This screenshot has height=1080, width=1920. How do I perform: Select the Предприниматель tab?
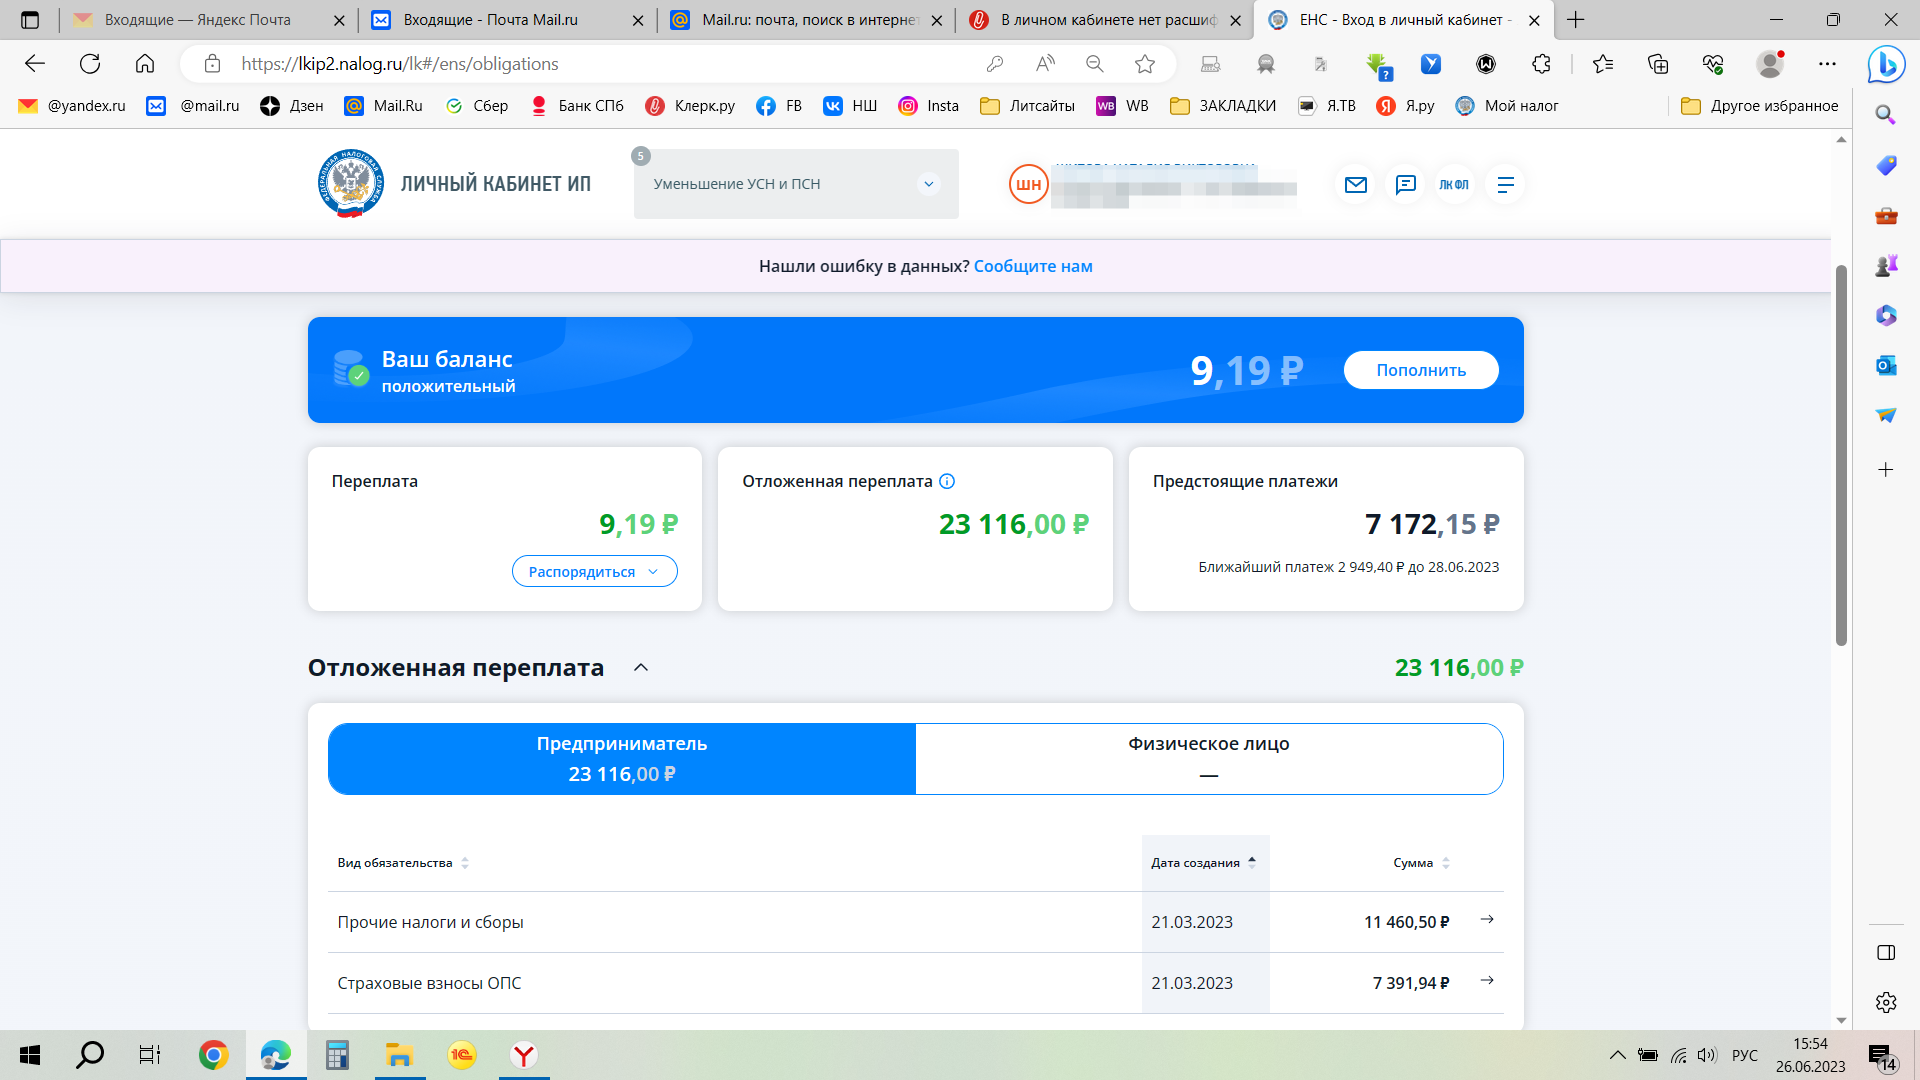[621, 758]
